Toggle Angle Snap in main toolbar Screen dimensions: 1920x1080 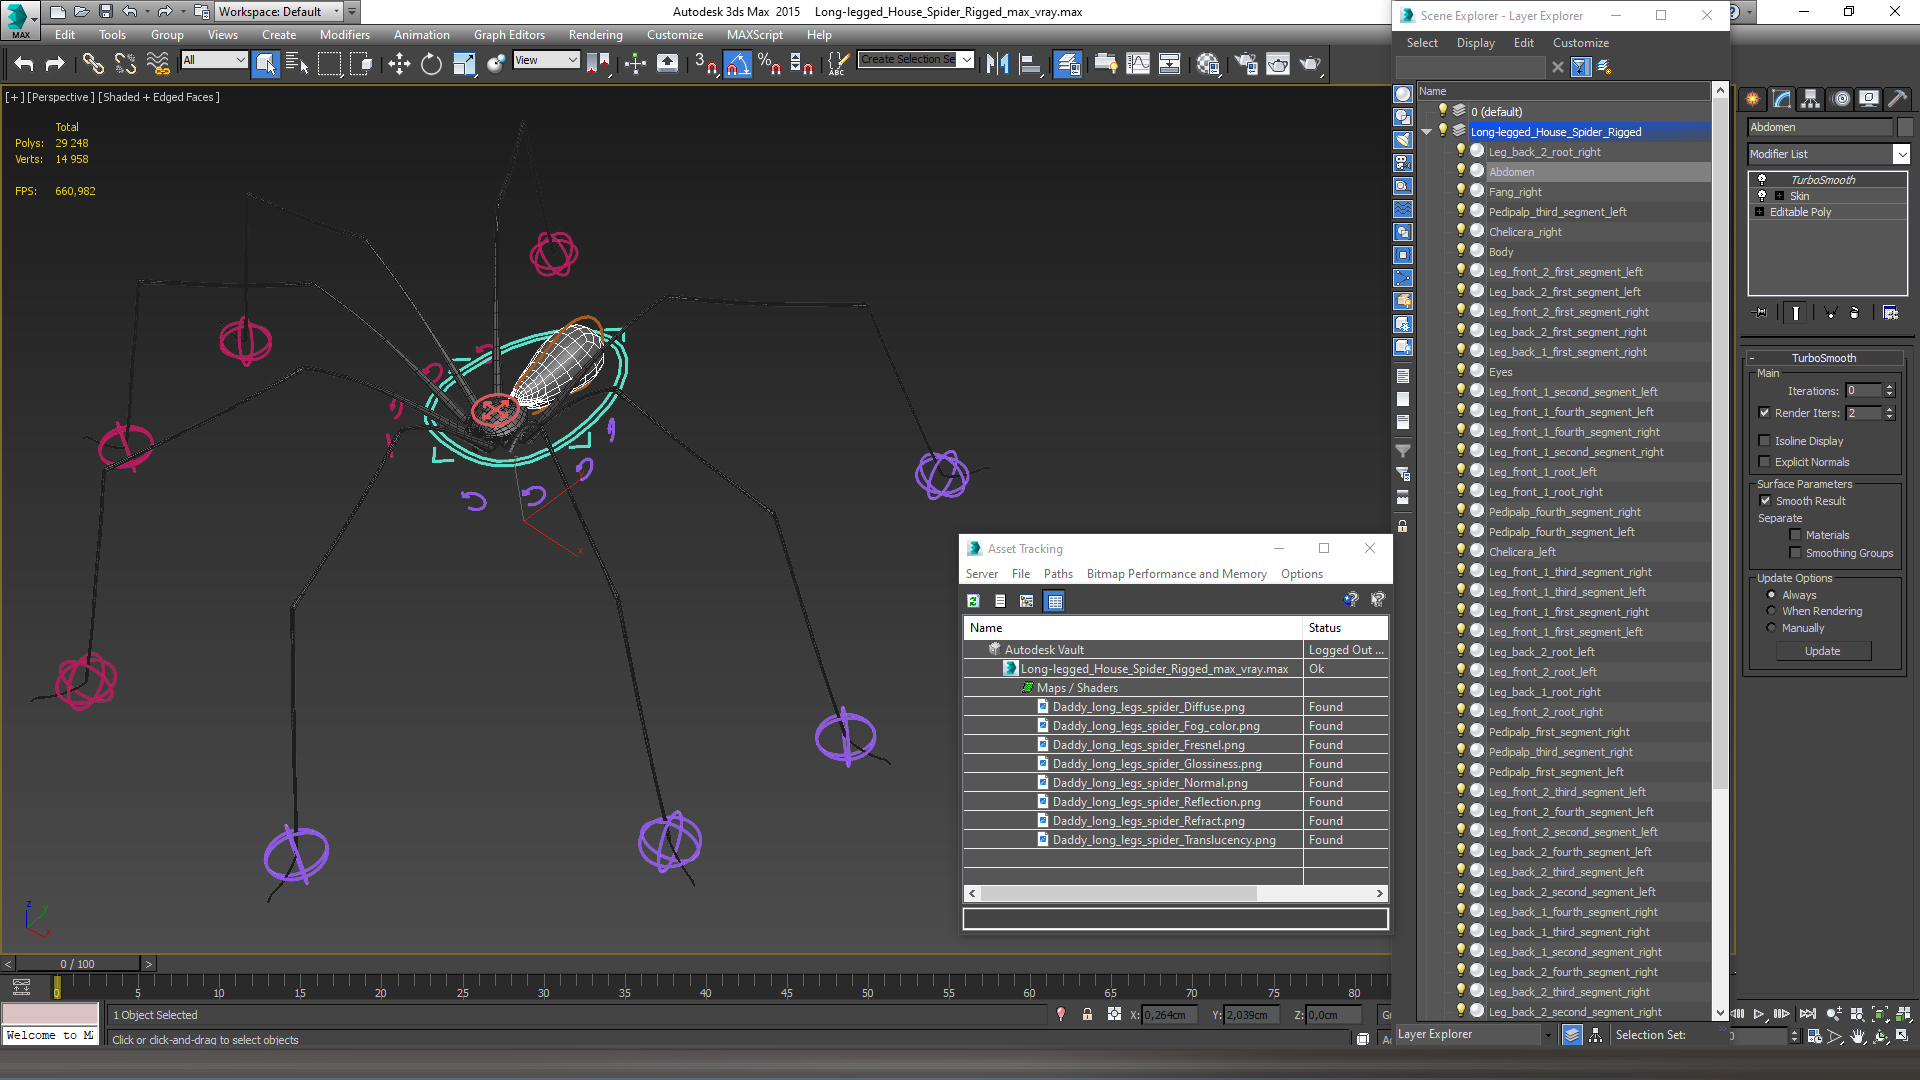point(737,64)
